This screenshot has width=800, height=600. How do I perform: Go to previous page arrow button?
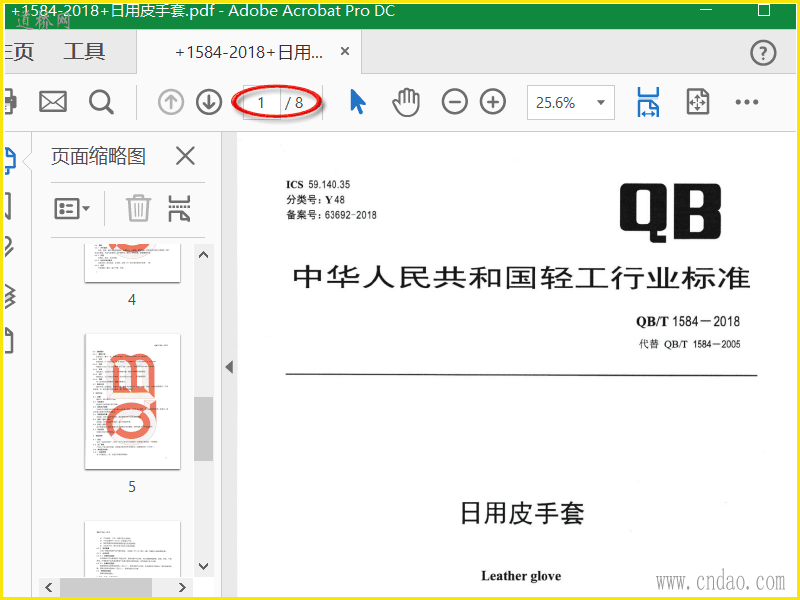click(x=170, y=102)
